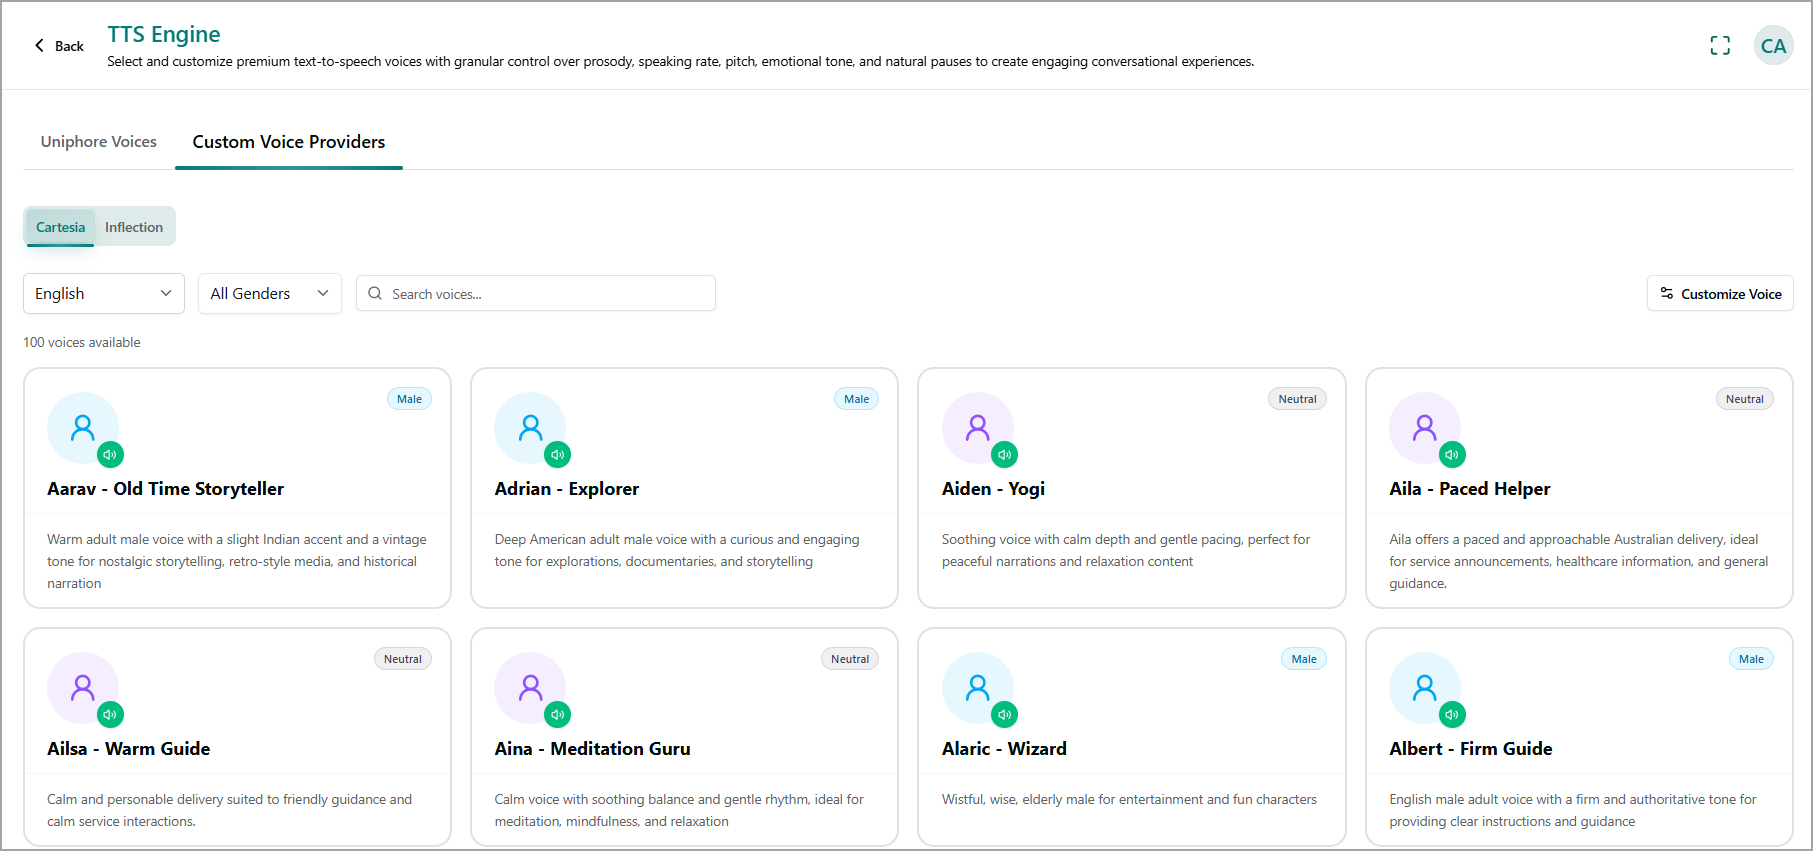Focus the Search voices input field
Viewport: 1813px width, 851px height.
[536, 293]
